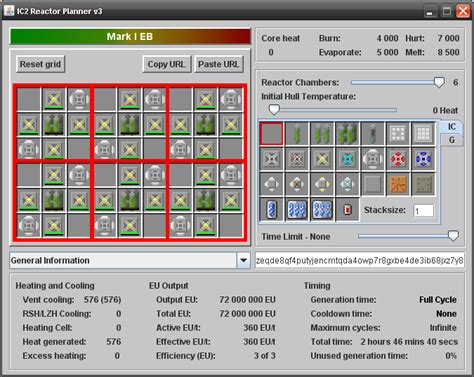474x377 pixels.
Task: Choose the yellow-tipped heat exchanger
Action: pos(322,184)
